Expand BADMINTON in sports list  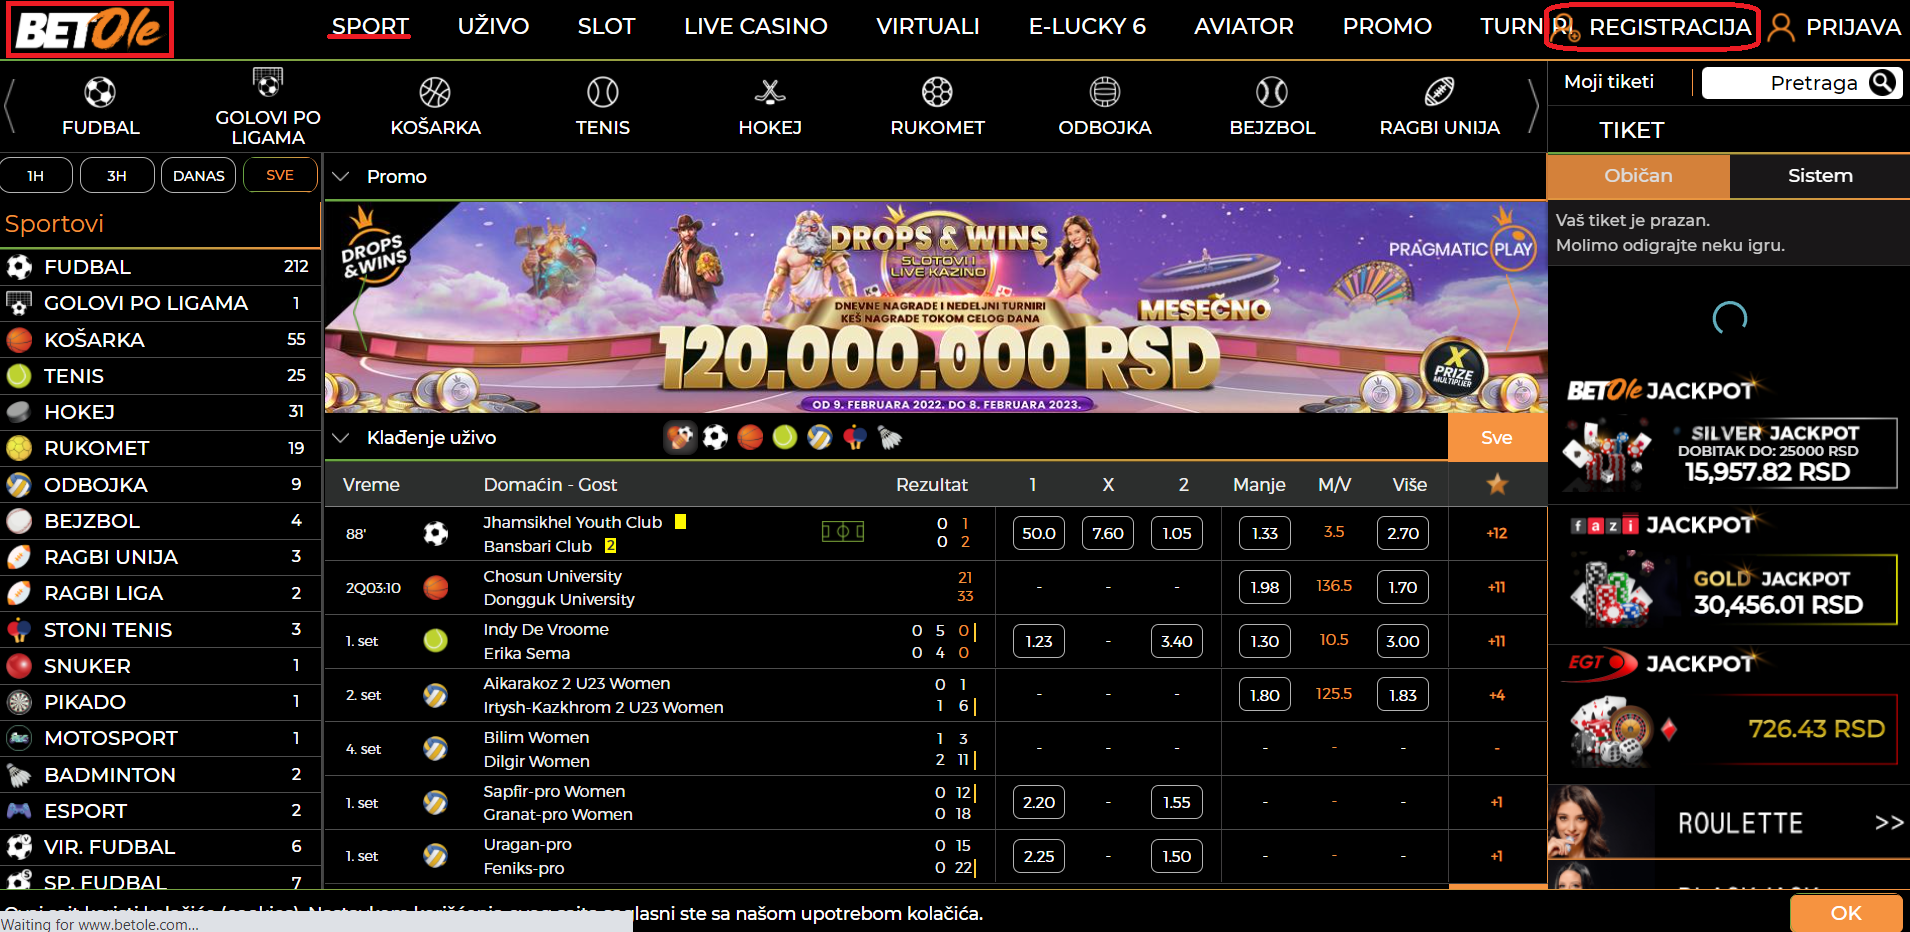160,775
